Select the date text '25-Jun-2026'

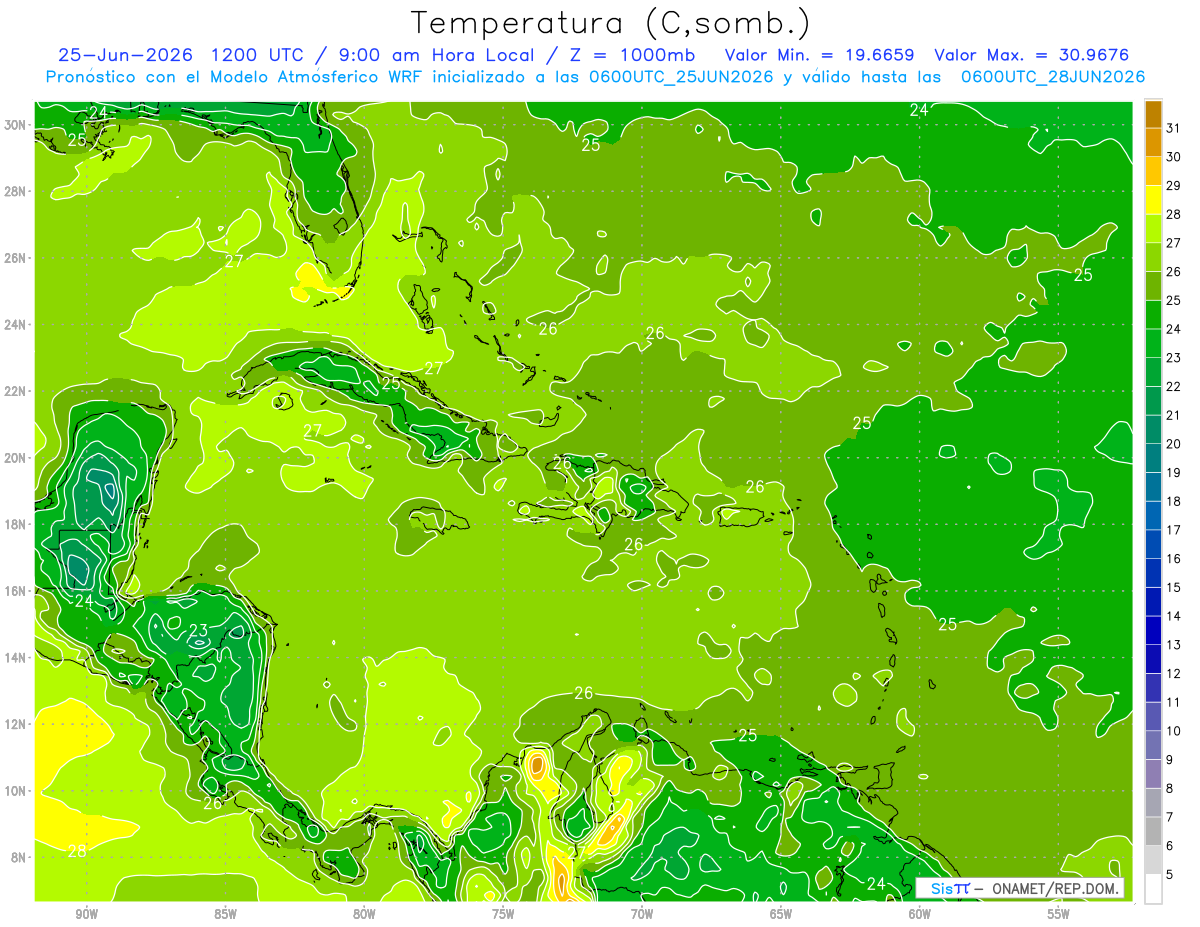pyautogui.click(x=124, y=55)
